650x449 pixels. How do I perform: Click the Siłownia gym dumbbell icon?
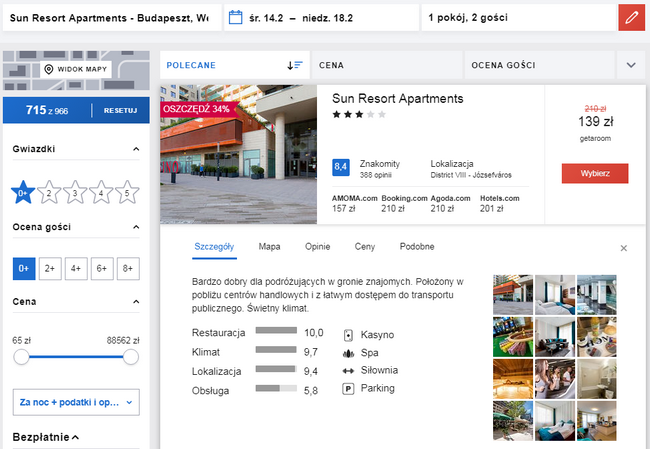(x=348, y=371)
